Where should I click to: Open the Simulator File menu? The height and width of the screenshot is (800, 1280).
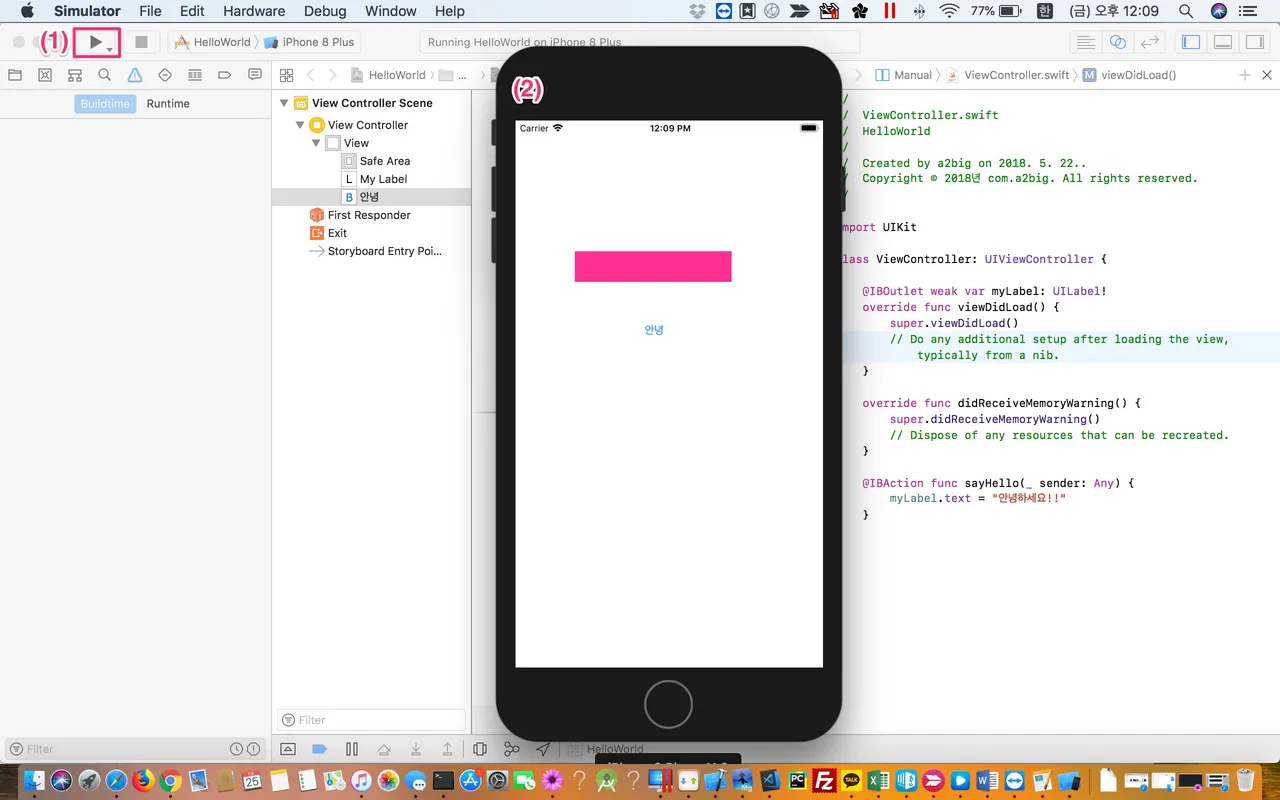point(150,11)
